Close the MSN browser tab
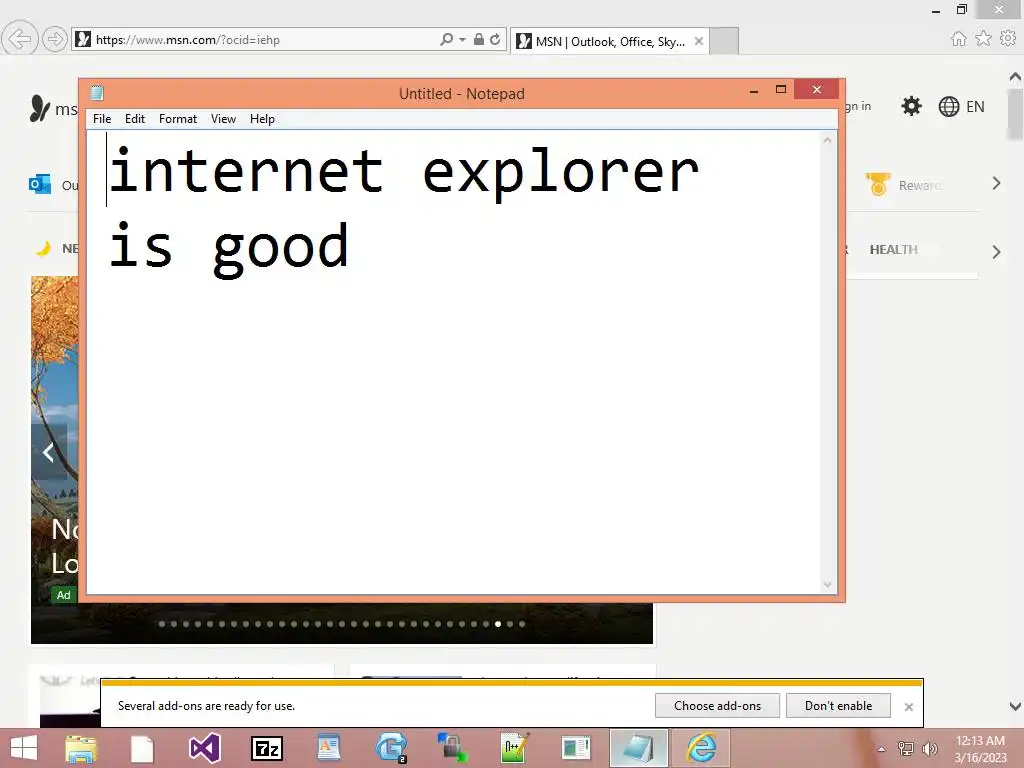The height and width of the screenshot is (768, 1024). click(x=699, y=41)
